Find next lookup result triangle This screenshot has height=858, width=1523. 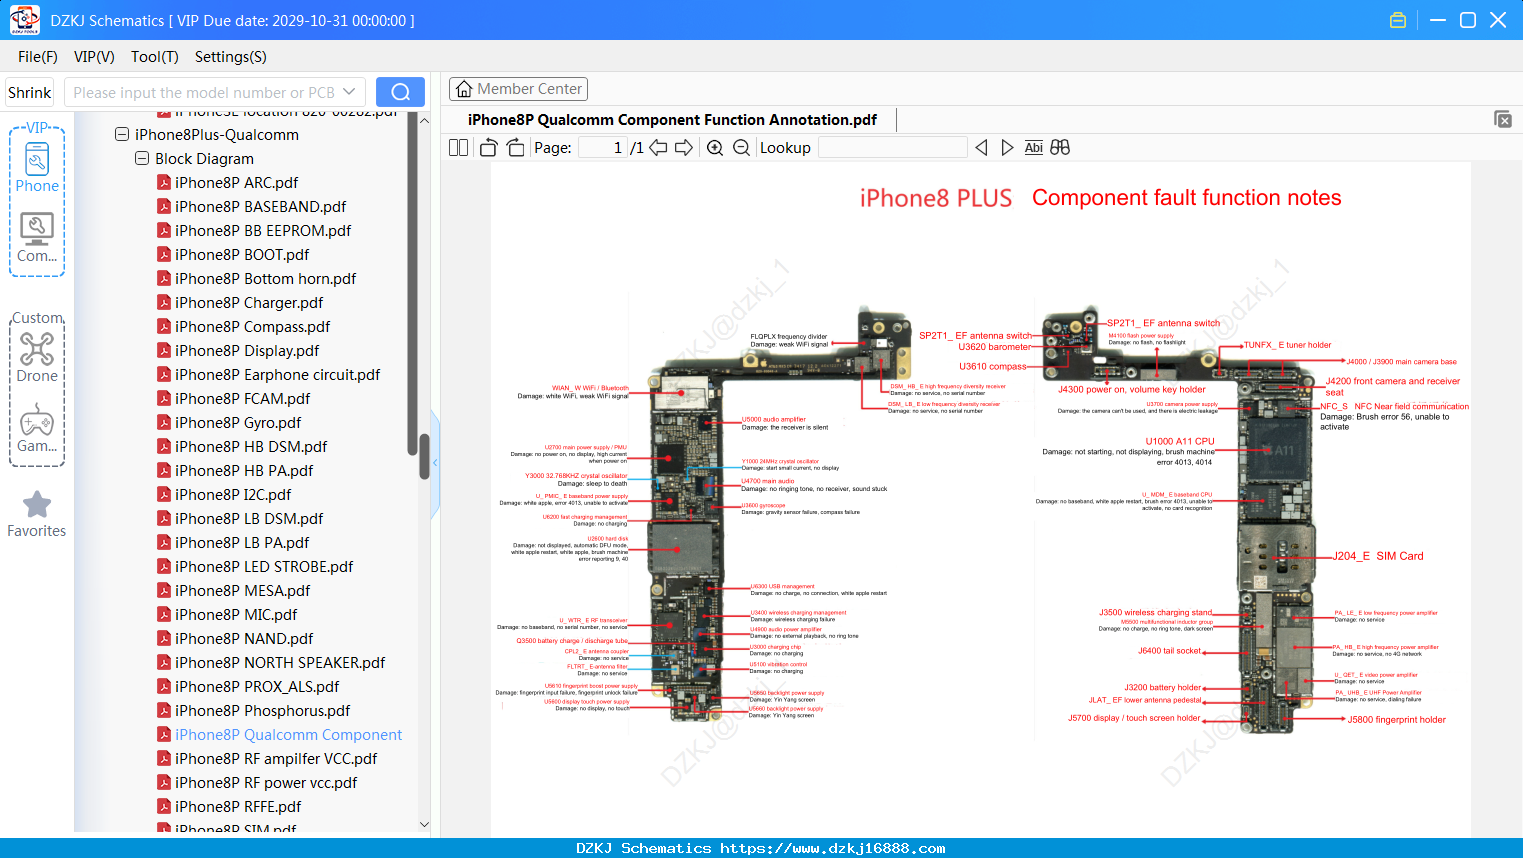pyautogui.click(x=1007, y=148)
